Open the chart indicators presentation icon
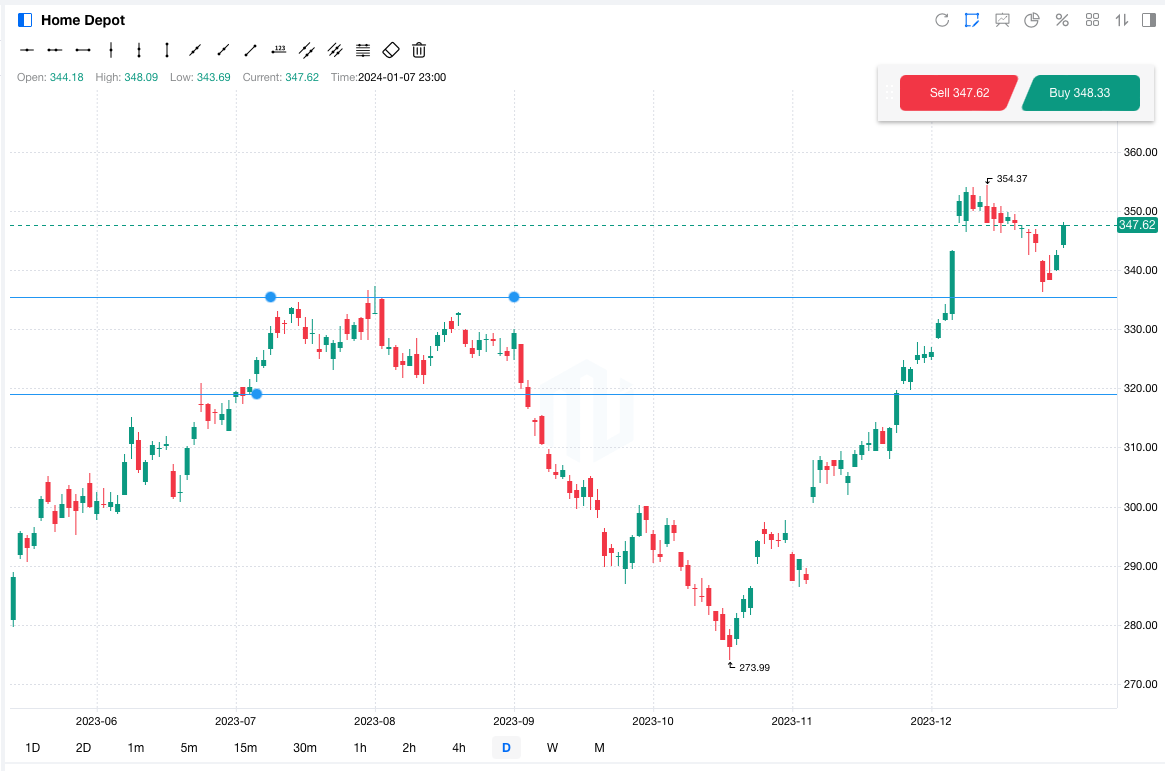The height and width of the screenshot is (771, 1165). pos(1002,20)
